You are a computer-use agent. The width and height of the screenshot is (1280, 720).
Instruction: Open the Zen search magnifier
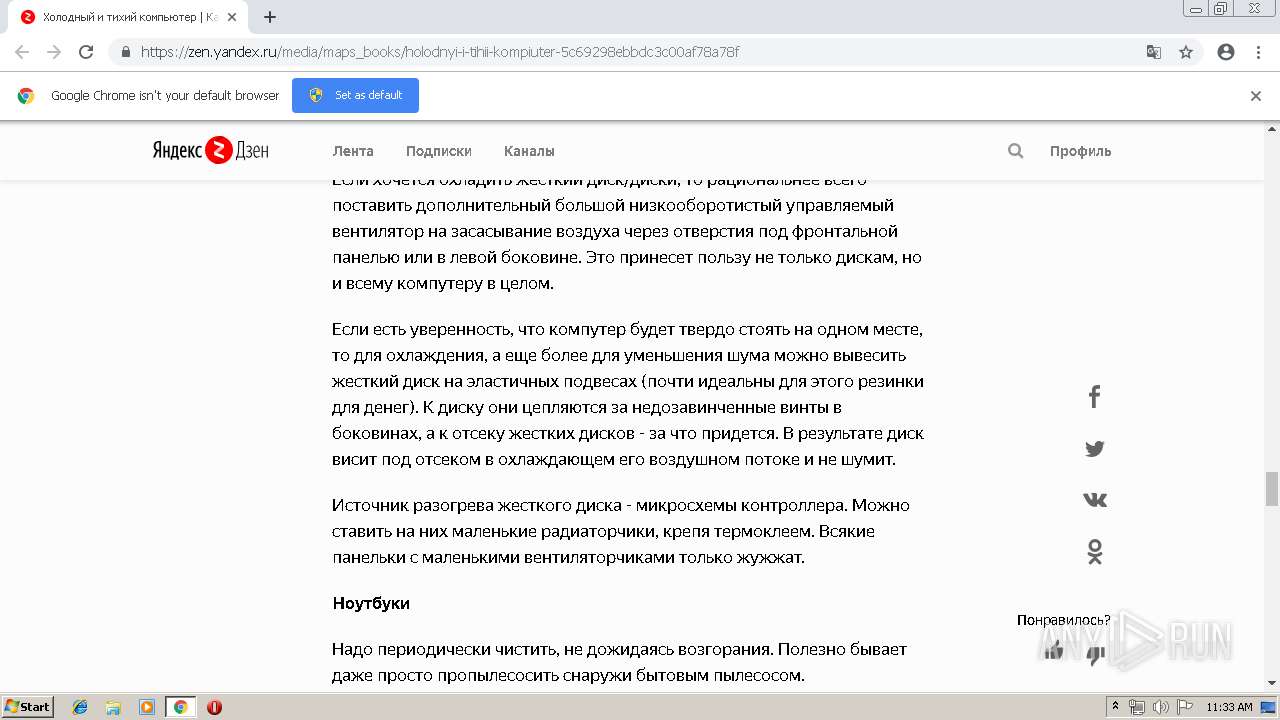click(1015, 151)
